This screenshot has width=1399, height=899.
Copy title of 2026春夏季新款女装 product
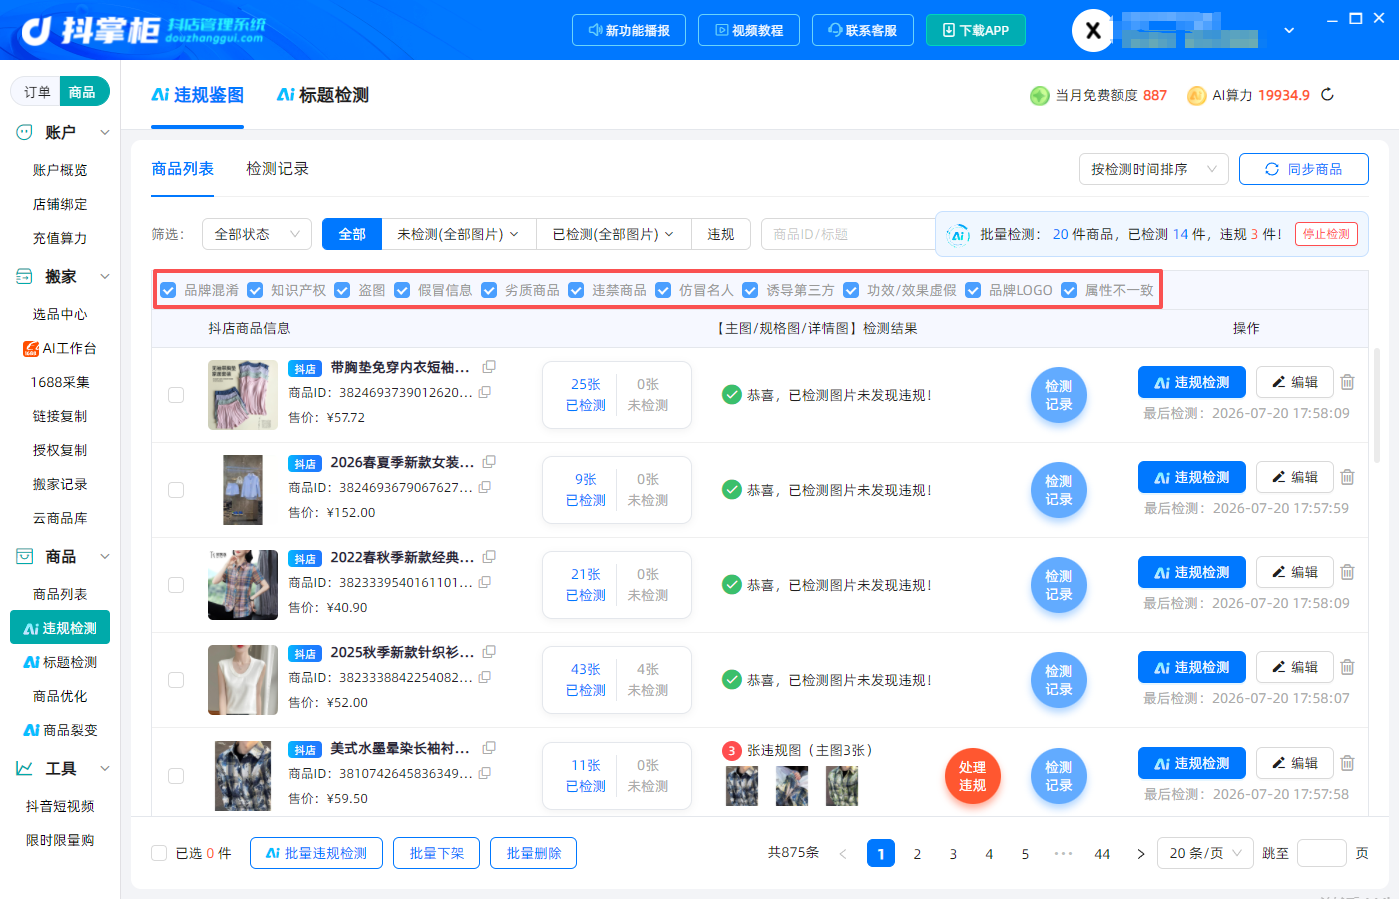point(489,462)
